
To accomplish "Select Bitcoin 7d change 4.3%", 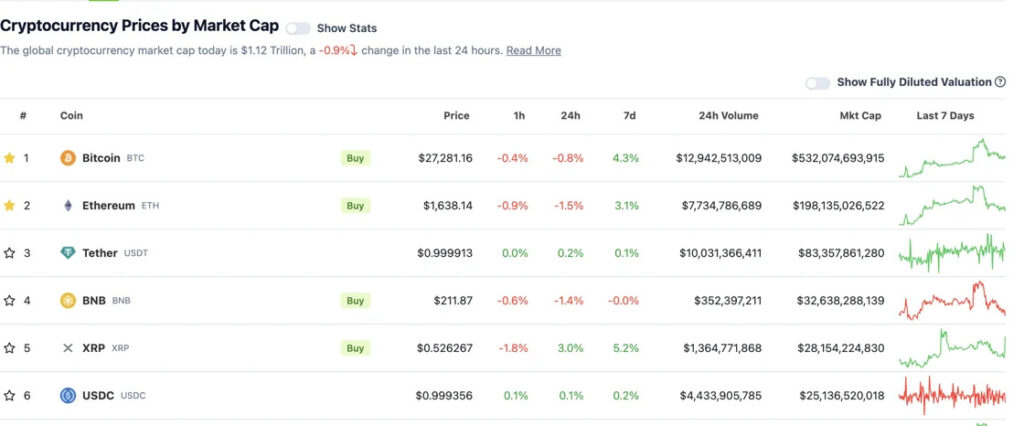I will pyautogui.click(x=626, y=158).
